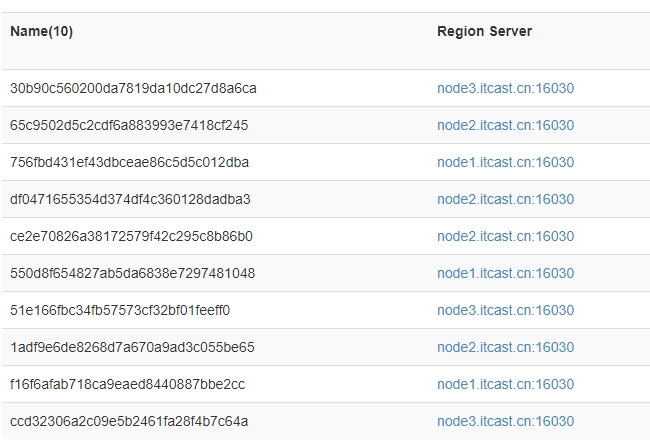Click the Name(10) column header

point(41,32)
